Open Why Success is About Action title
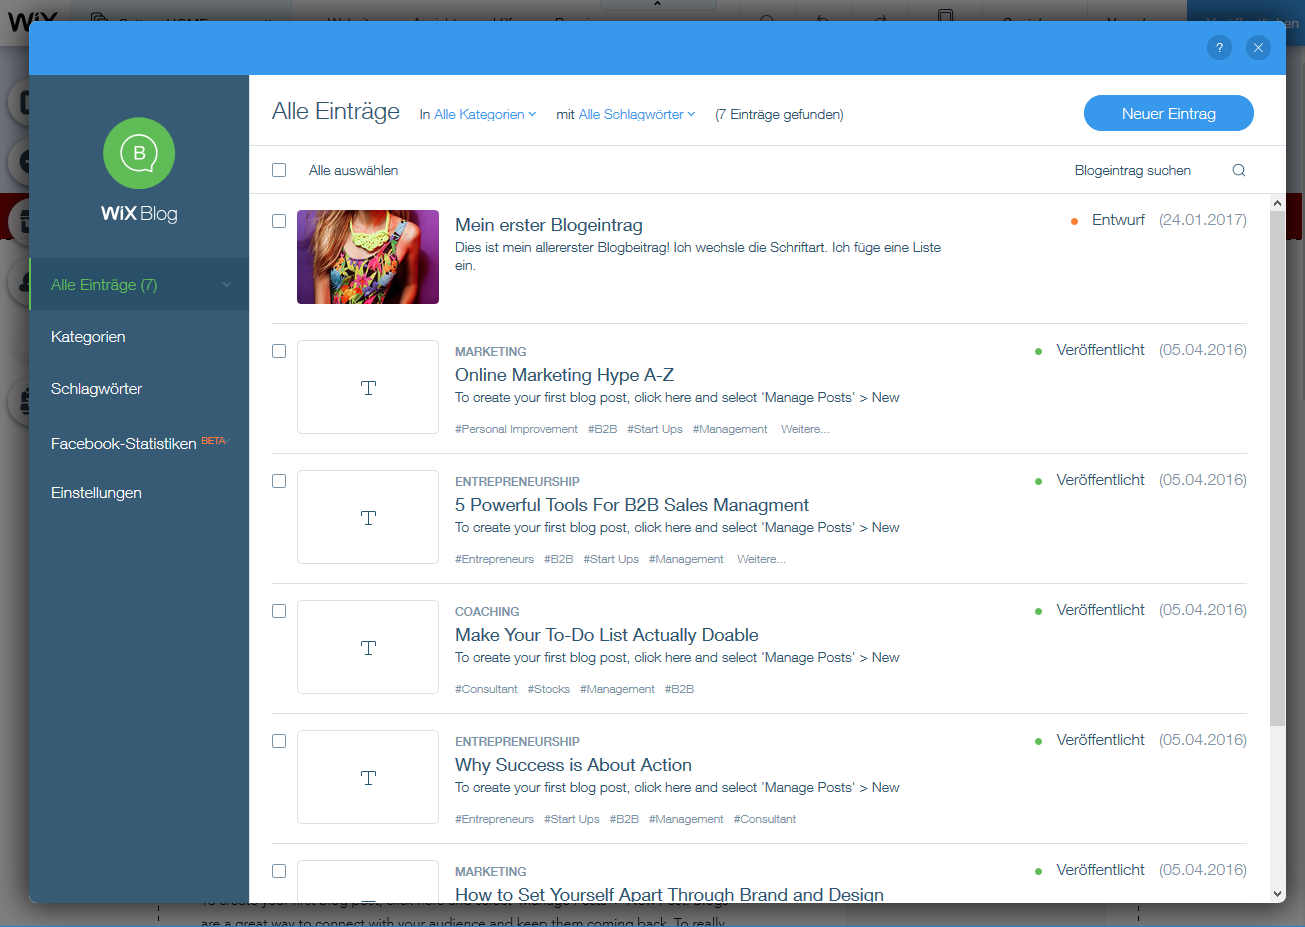 point(573,765)
